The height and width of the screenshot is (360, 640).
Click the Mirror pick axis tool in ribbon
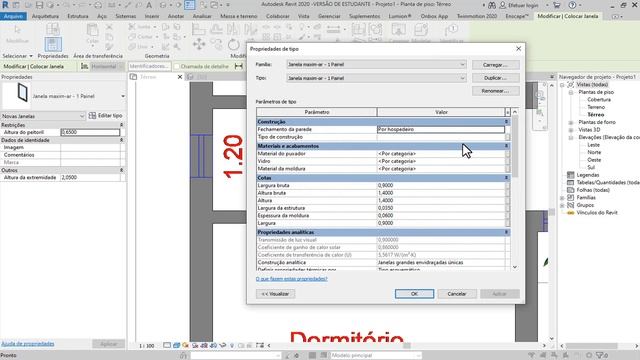[233, 29]
